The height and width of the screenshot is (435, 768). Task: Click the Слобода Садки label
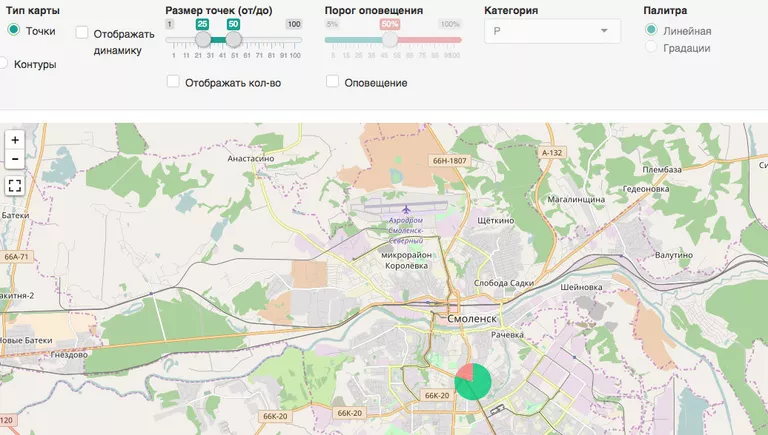tap(504, 283)
